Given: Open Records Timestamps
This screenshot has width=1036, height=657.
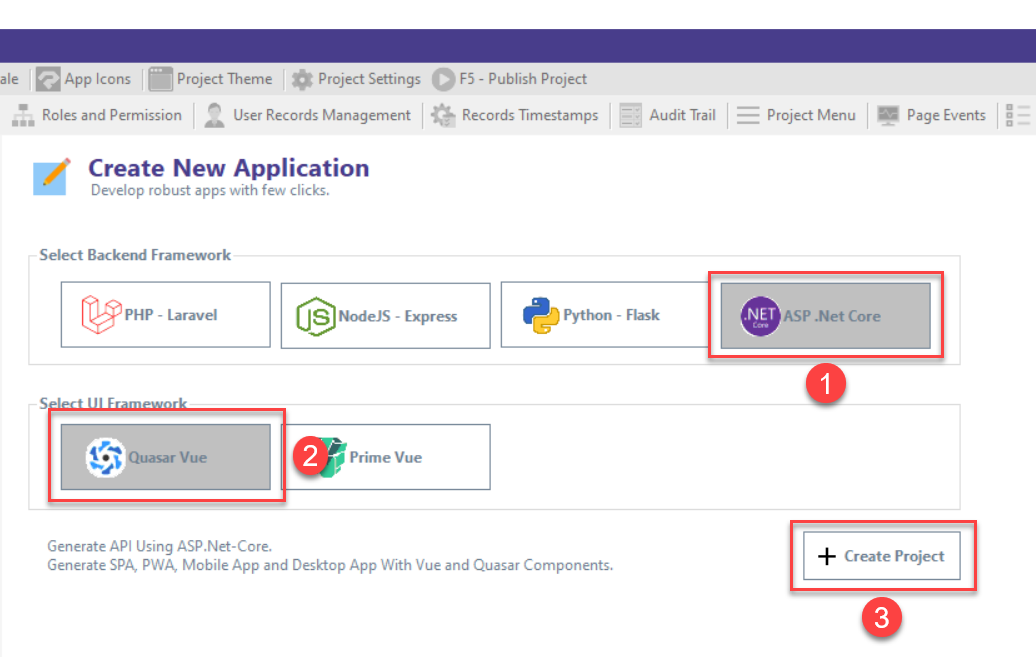Looking at the screenshot, I should tap(515, 115).
